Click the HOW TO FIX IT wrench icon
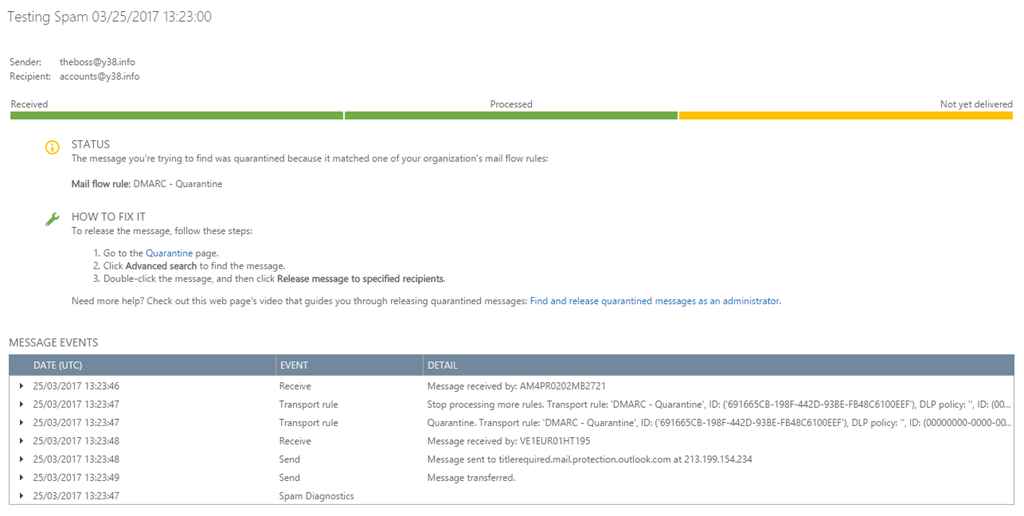1024x516 pixels. point(53,219)
